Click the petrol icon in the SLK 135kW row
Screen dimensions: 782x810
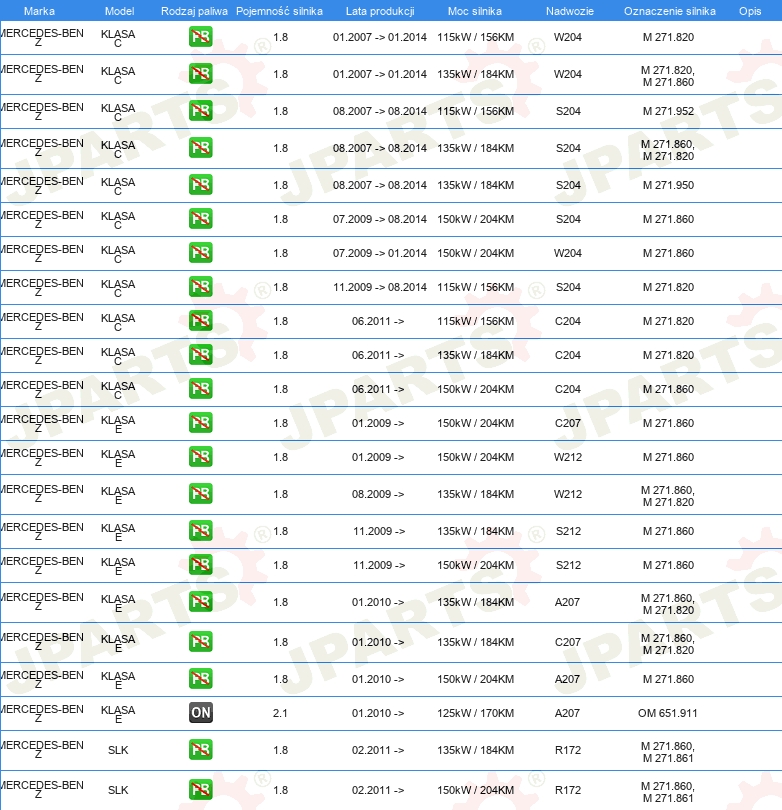click(x=201, y=750)
